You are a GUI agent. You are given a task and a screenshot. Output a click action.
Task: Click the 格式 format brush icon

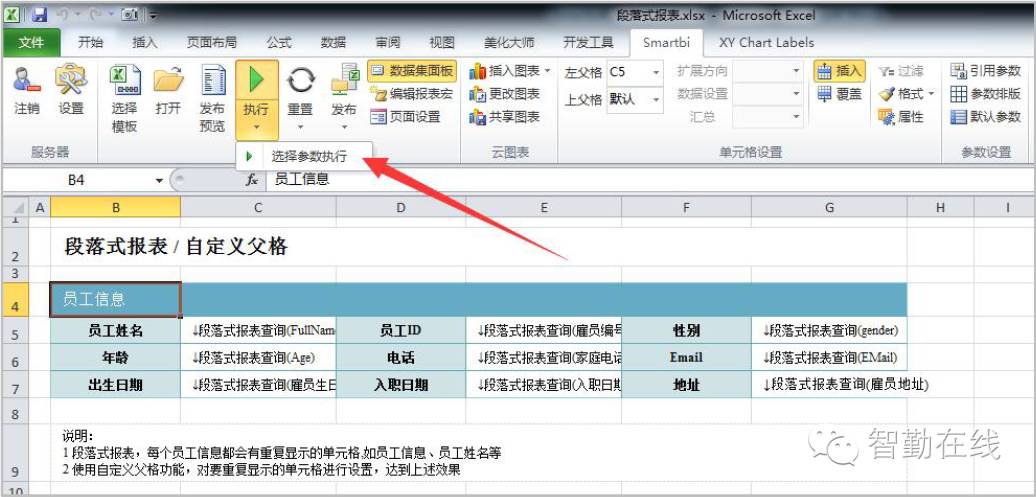pyautogui.click(x=886, y=94)
